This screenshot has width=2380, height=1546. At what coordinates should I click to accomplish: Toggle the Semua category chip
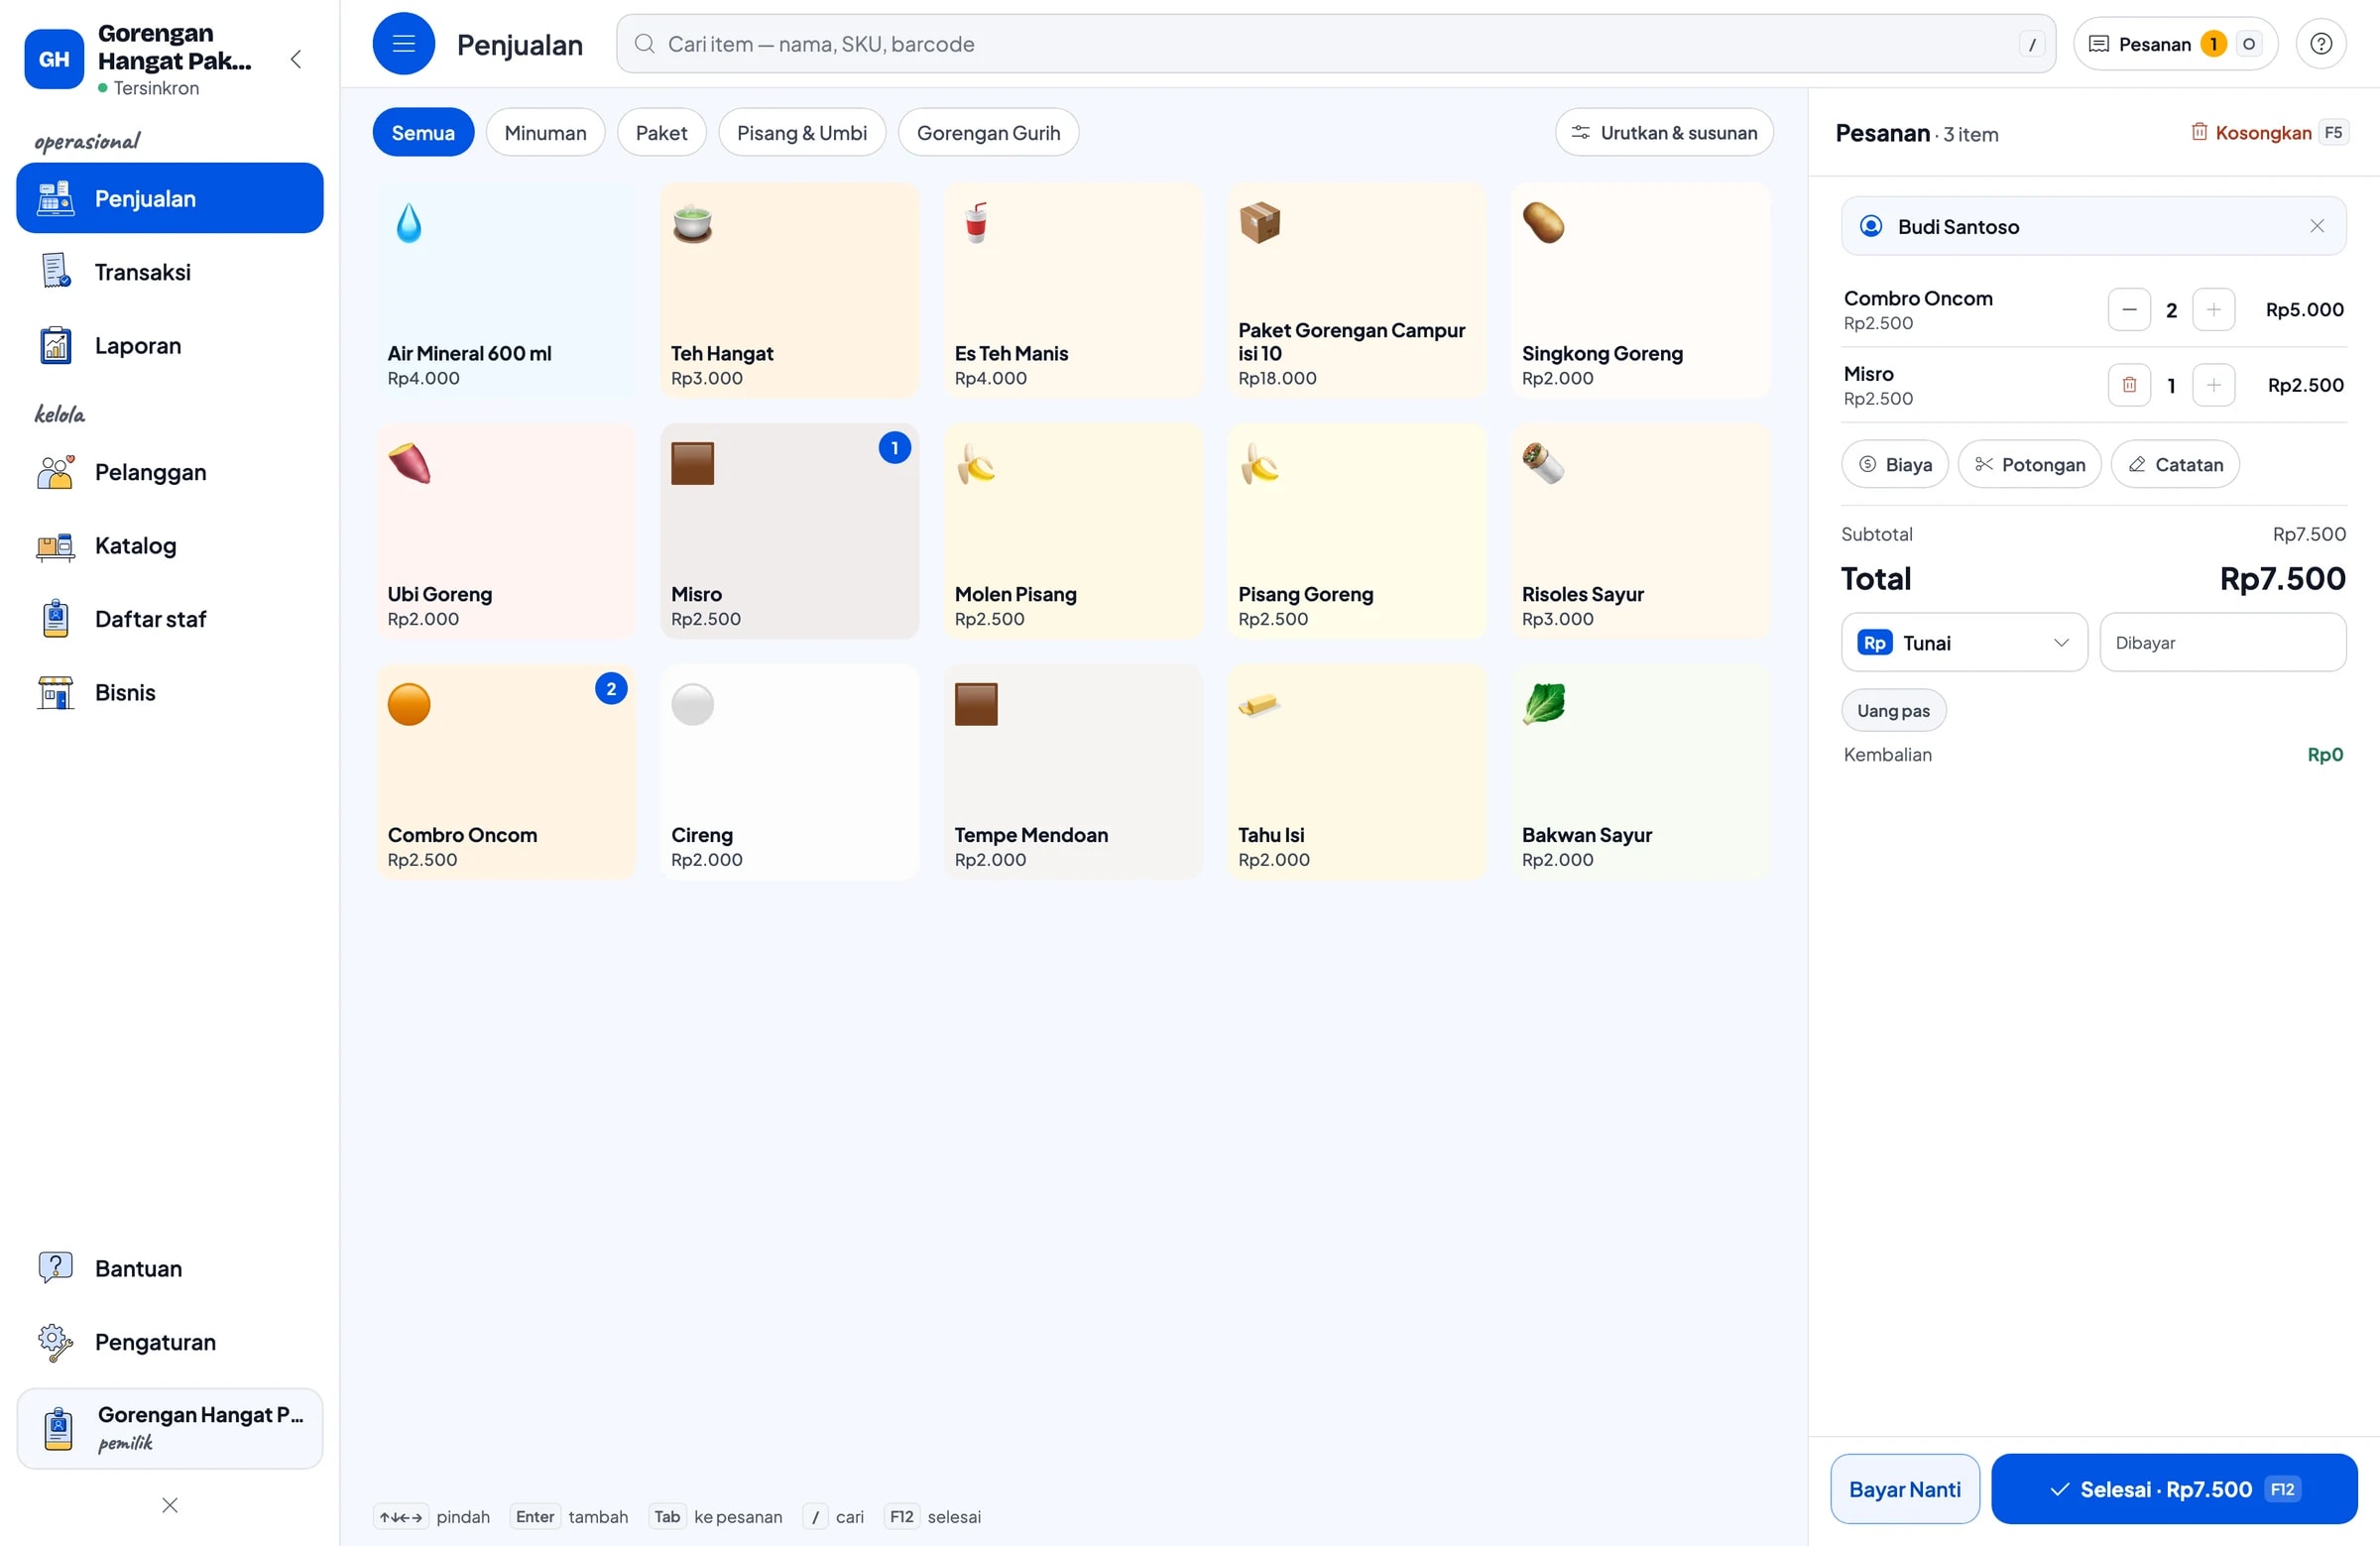click(423, 133)
